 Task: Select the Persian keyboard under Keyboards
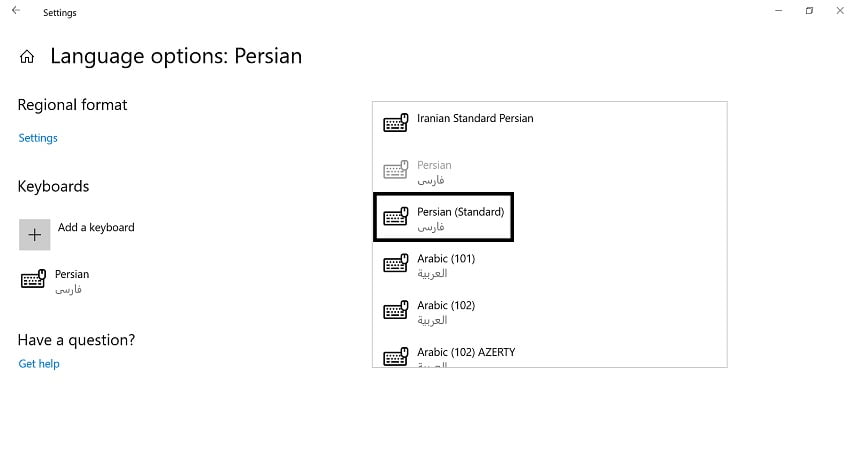71,280
